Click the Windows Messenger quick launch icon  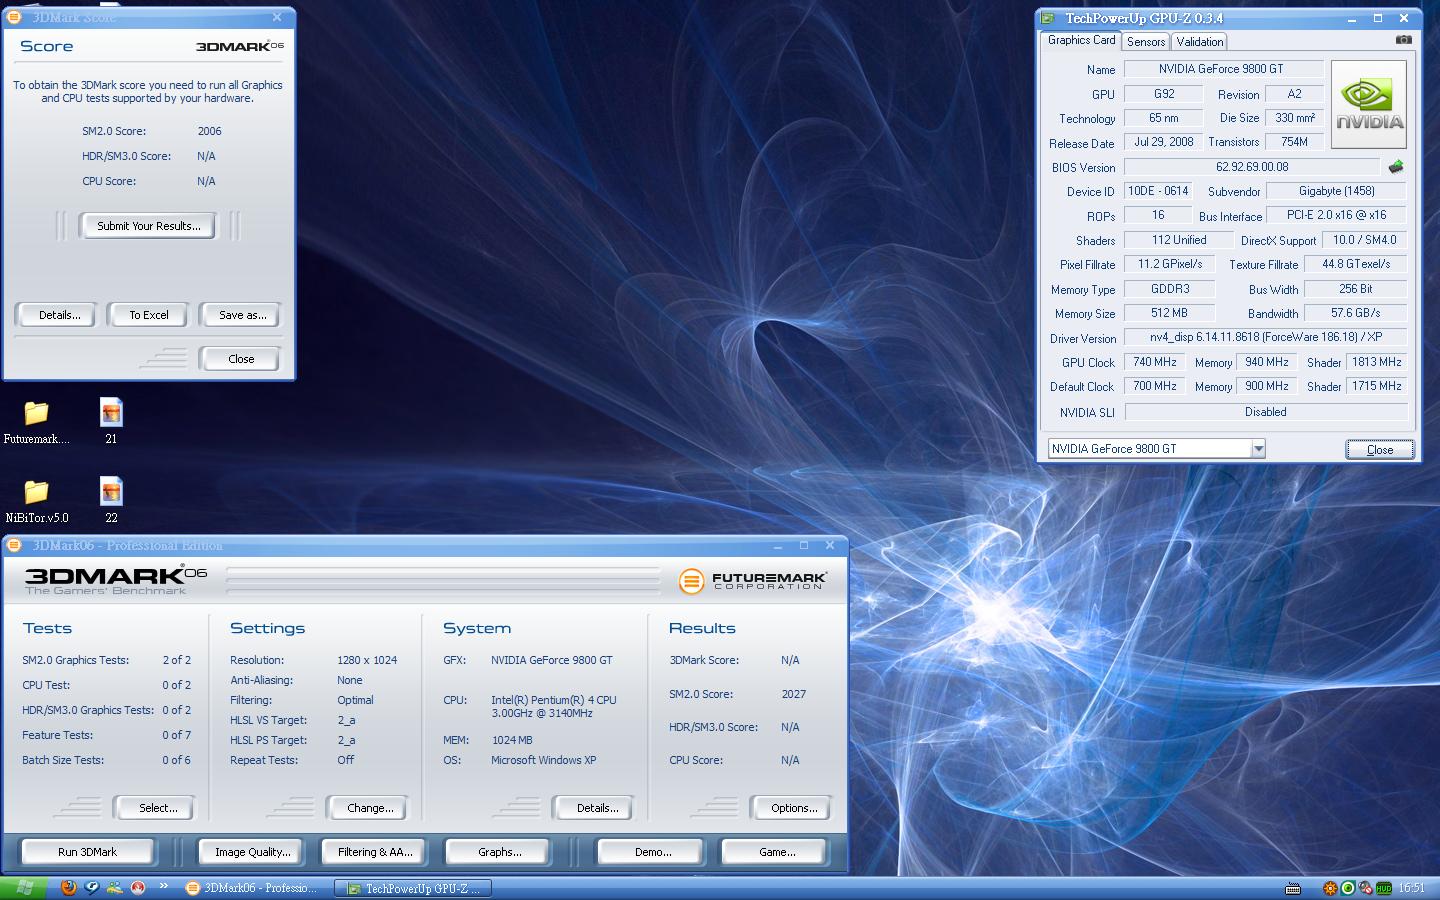(114, 887)
